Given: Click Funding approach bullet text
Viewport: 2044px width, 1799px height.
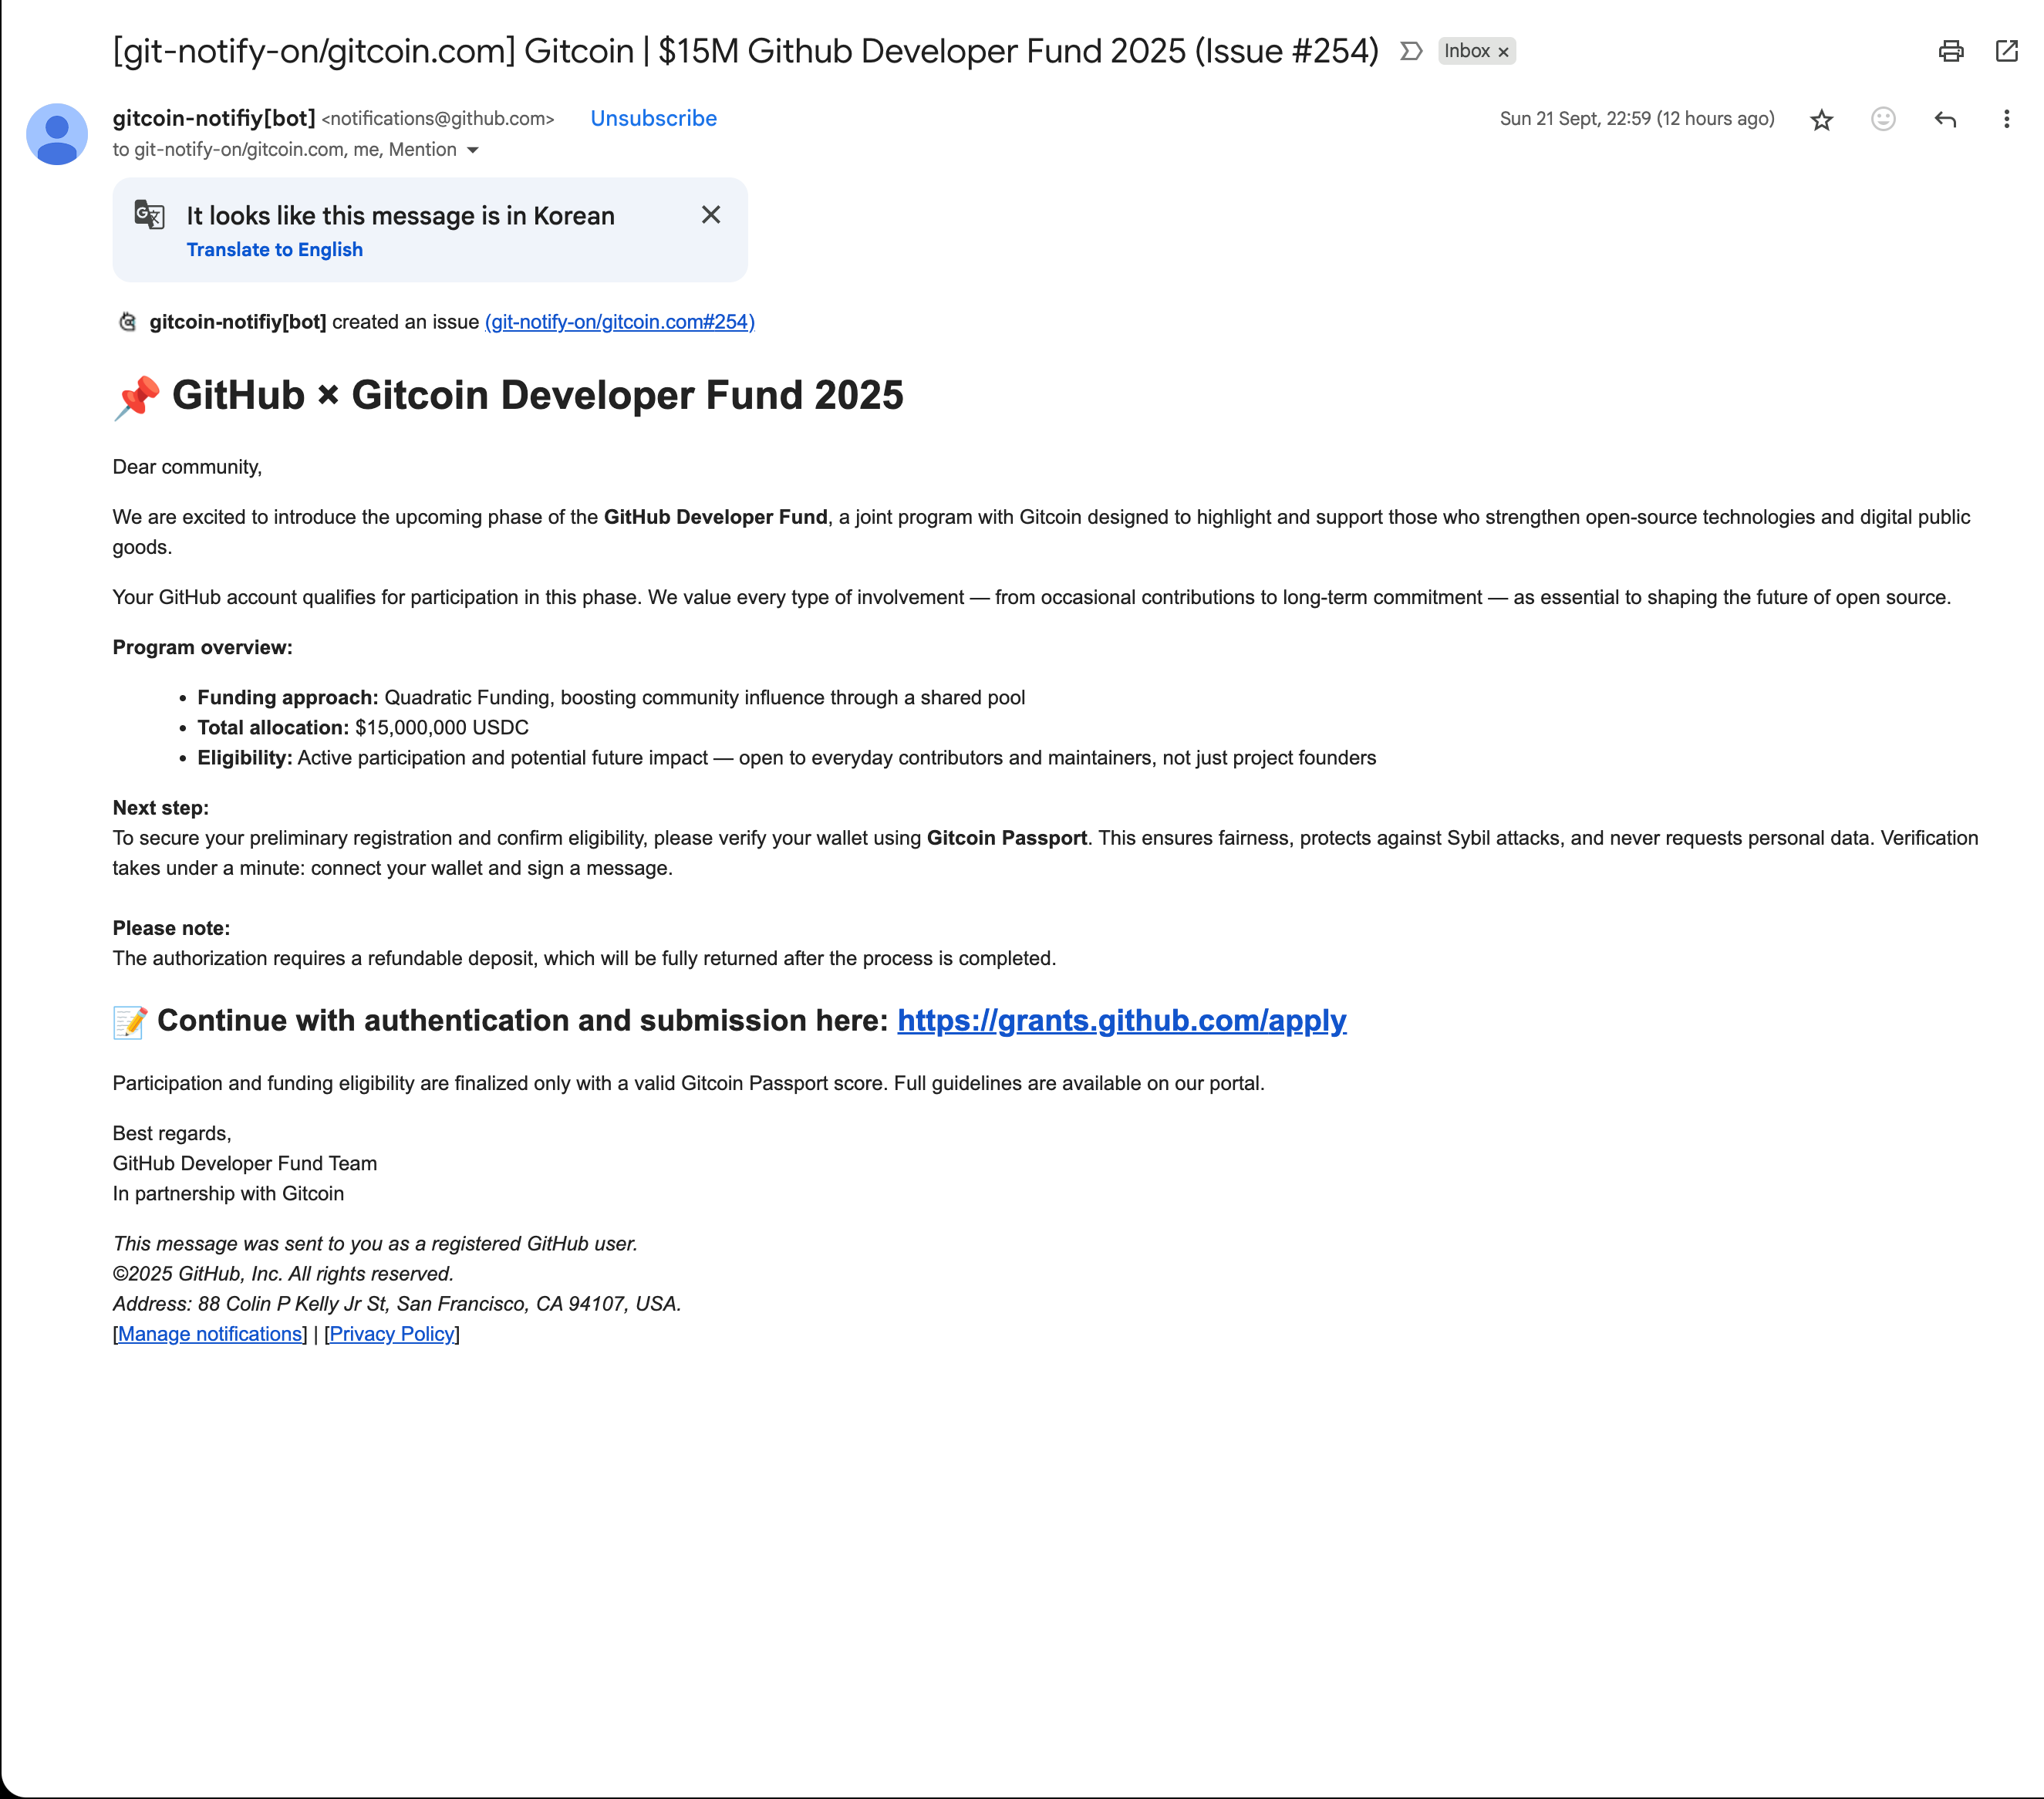Looking at the screenshot, I should click(611, 698).
